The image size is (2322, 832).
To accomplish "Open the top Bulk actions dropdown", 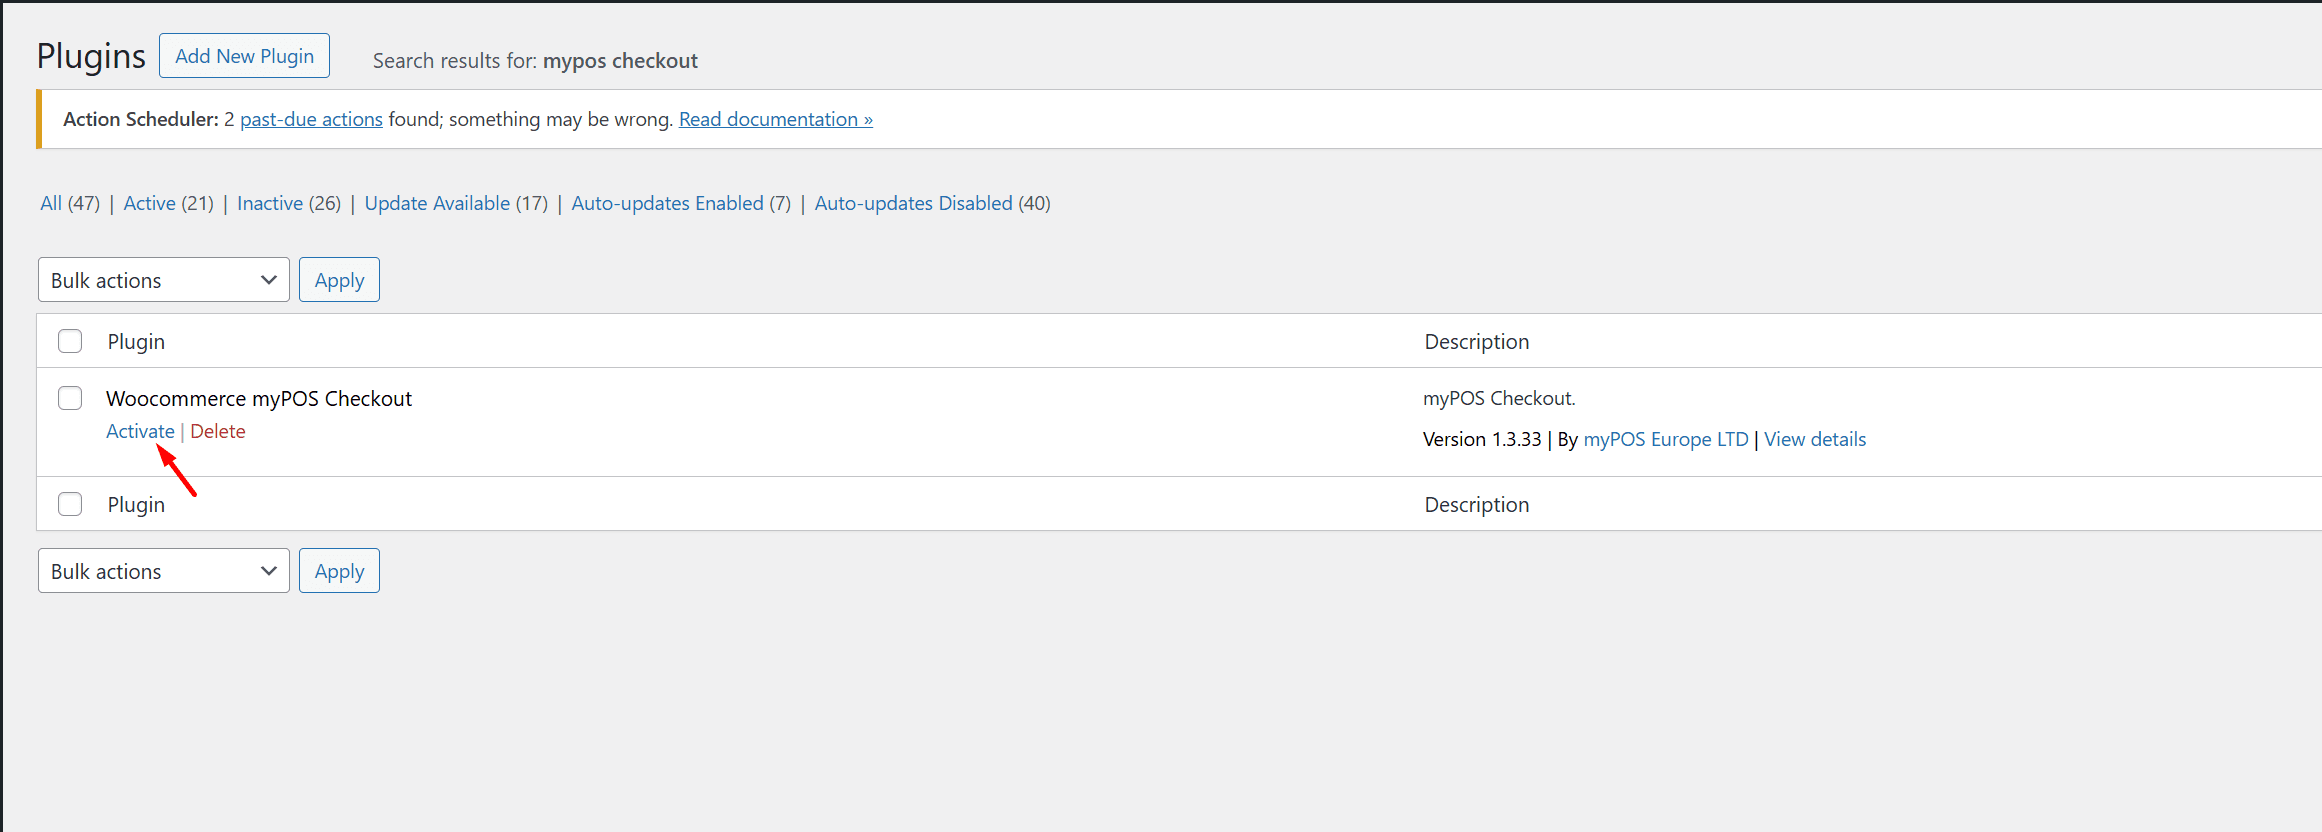I will click(x=163, y=279).
